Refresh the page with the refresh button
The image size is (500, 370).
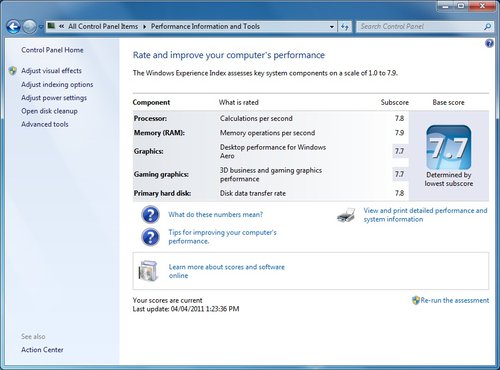point(345,27)
